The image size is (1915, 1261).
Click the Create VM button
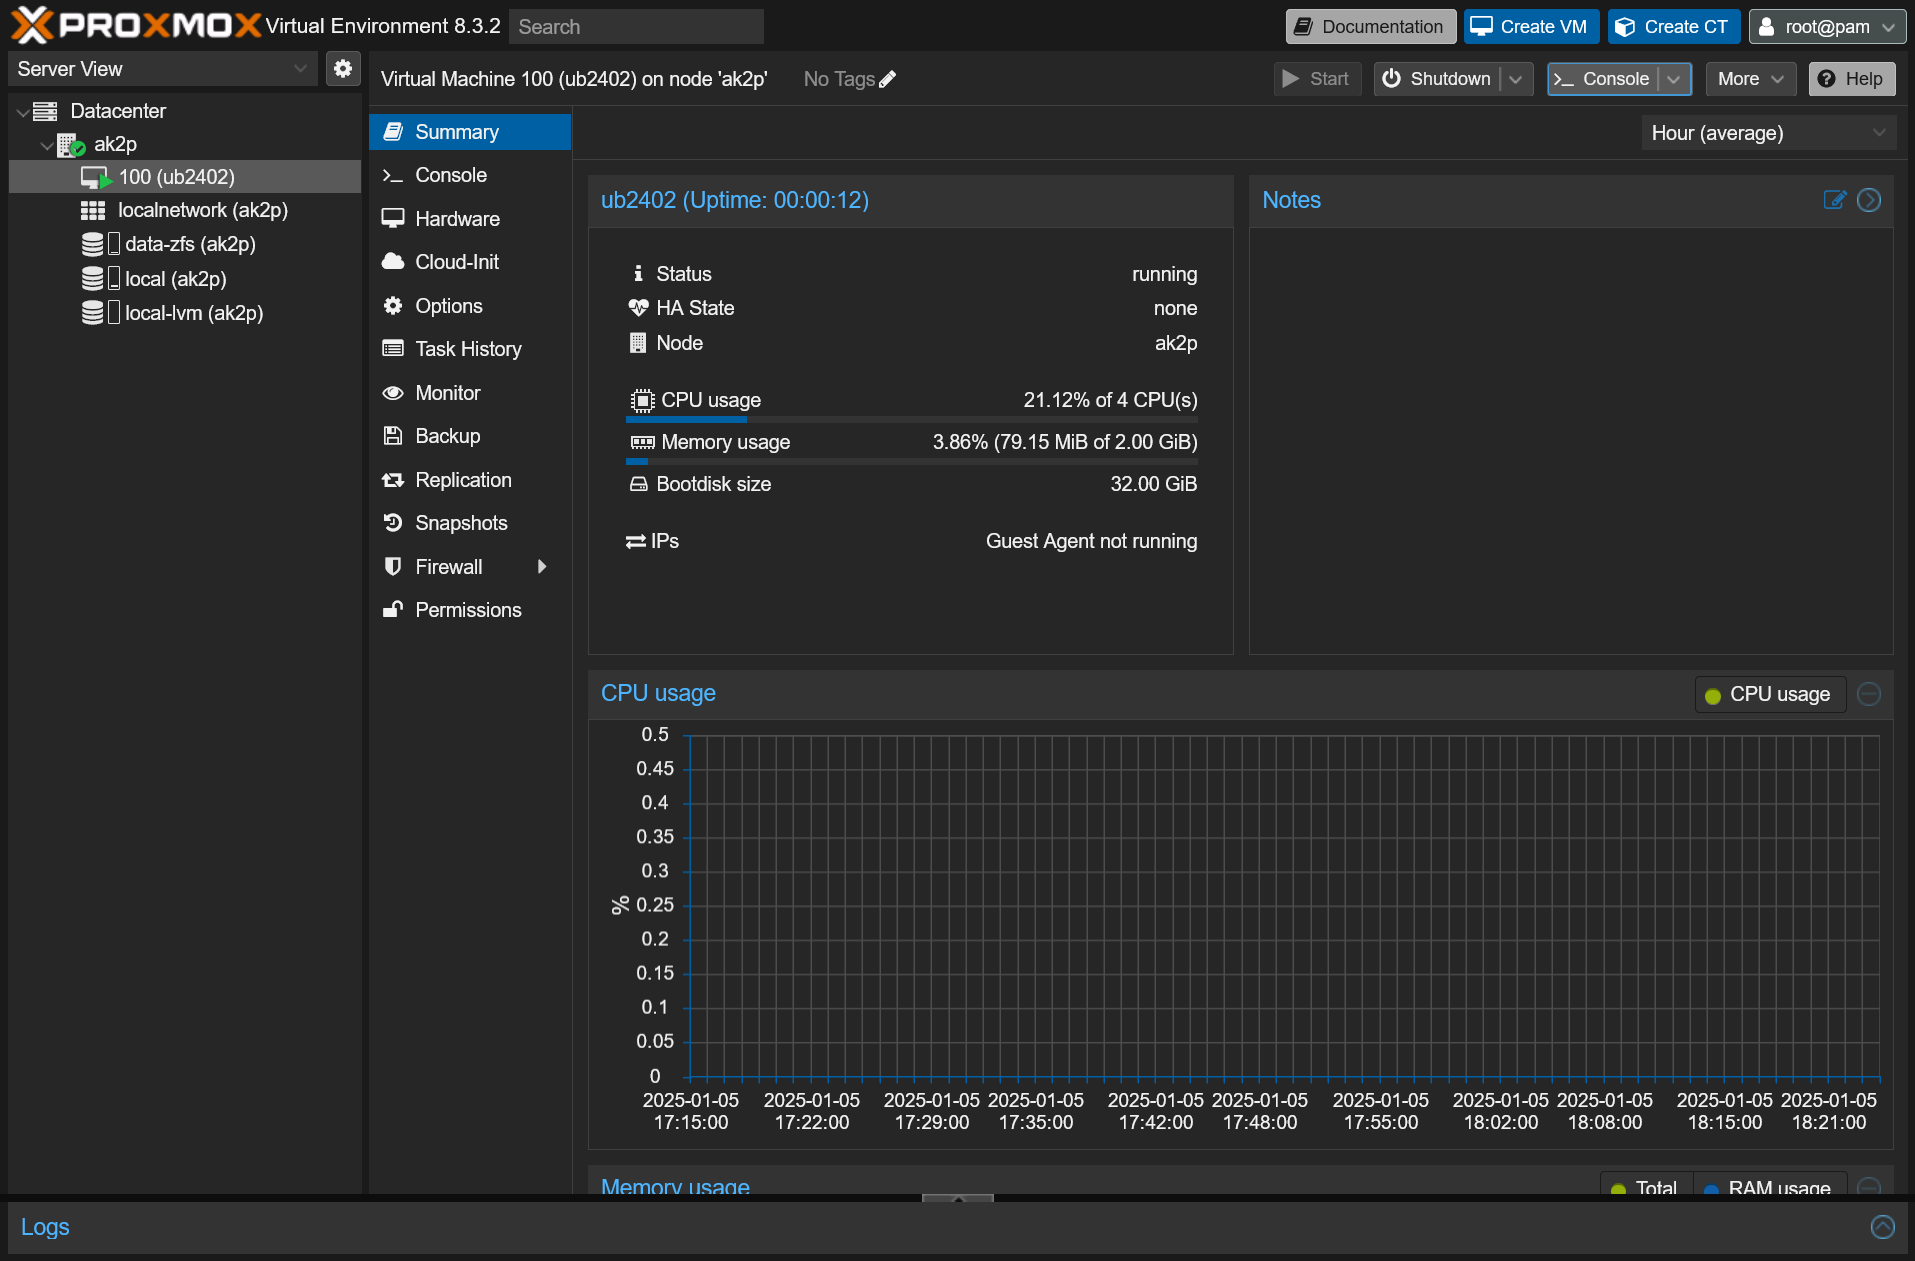[1531, 27]
